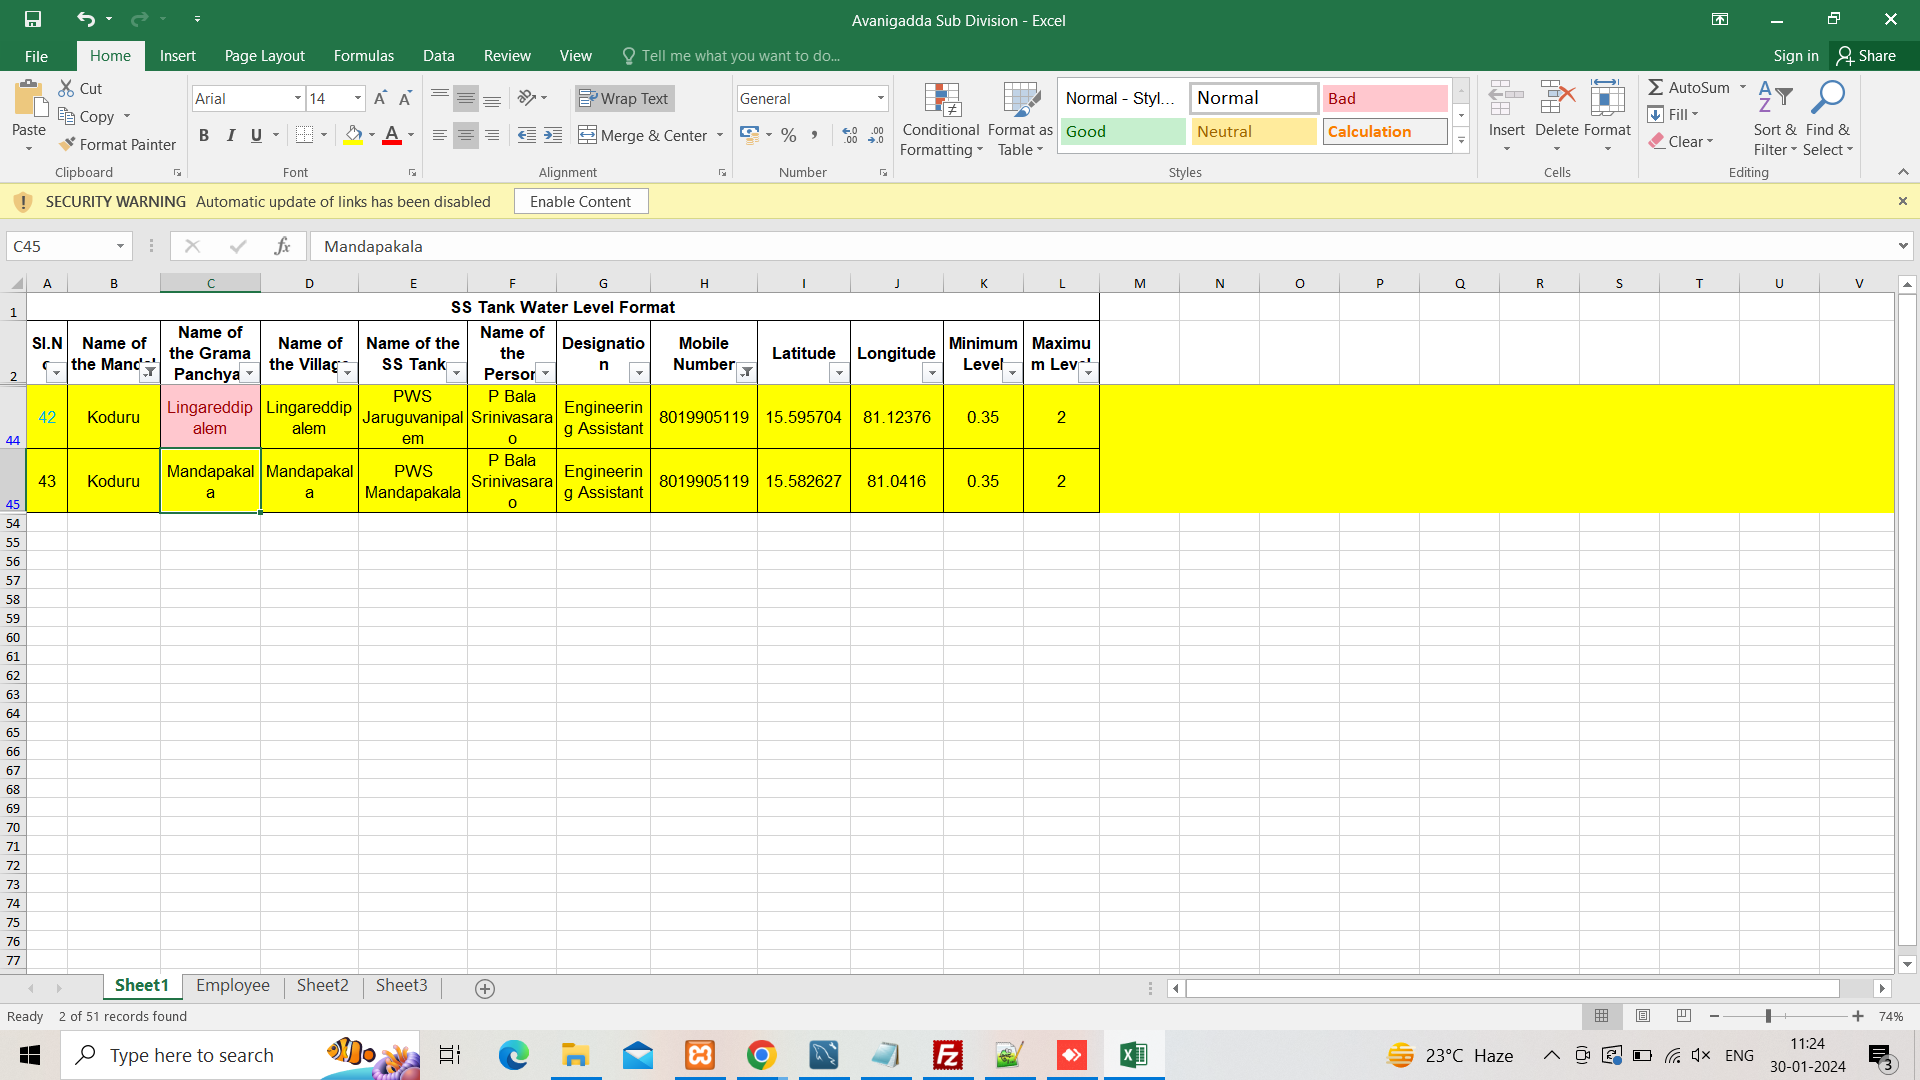Switch to Page Break Preview in status bar
The image size is (1920, 1080).
pos(1684,1016)
